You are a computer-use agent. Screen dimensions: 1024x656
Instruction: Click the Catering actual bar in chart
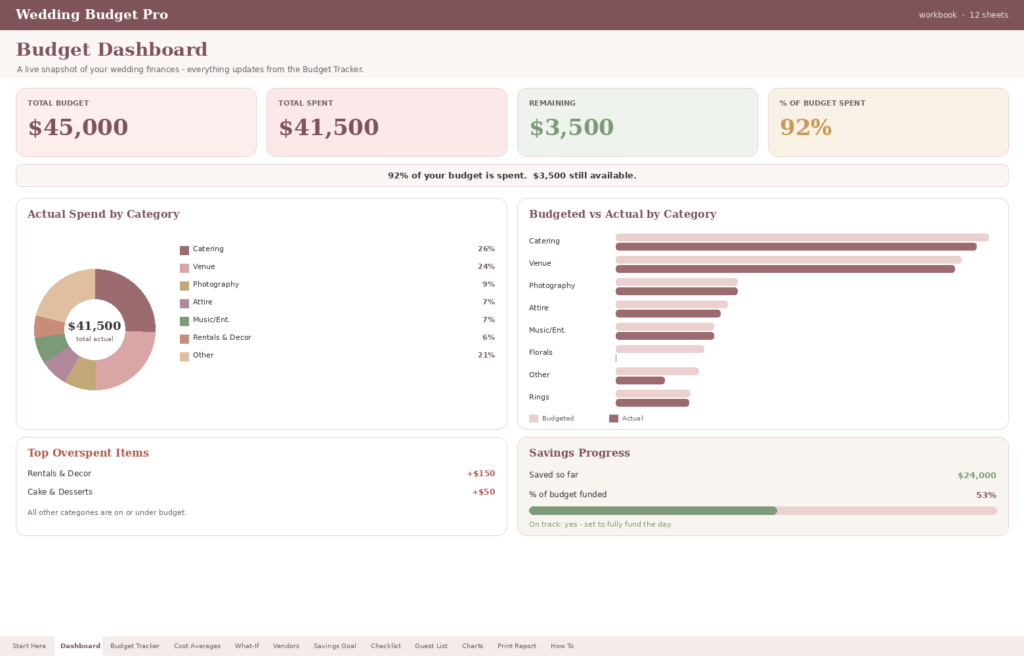pyautogui.click(x=796, y=247)
